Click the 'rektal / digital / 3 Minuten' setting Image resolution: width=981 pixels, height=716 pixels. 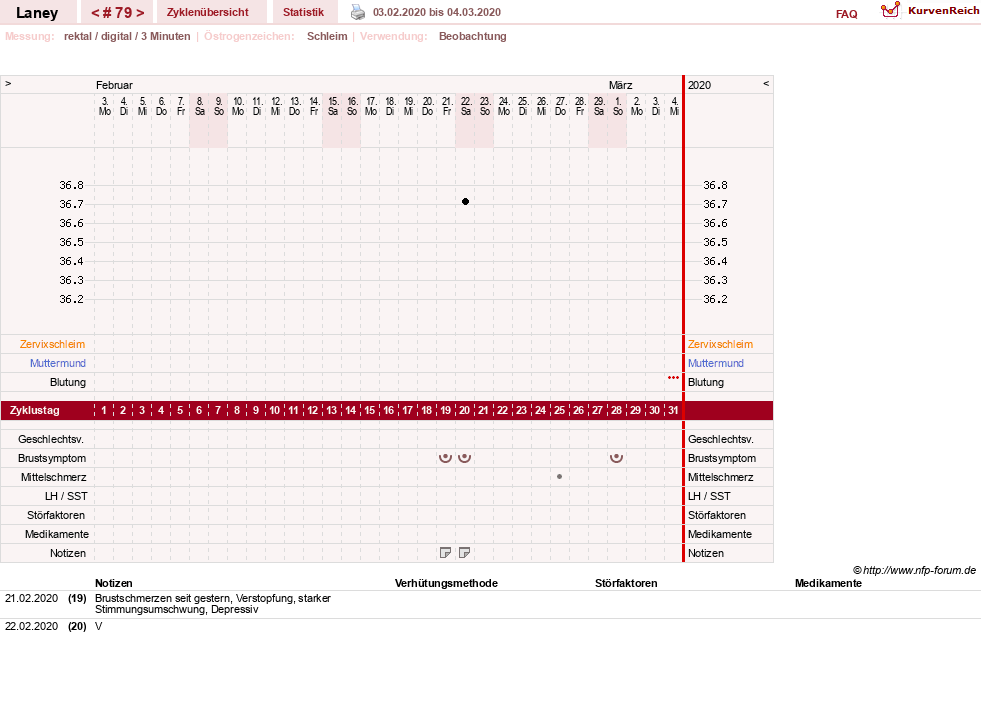(127, 36)
